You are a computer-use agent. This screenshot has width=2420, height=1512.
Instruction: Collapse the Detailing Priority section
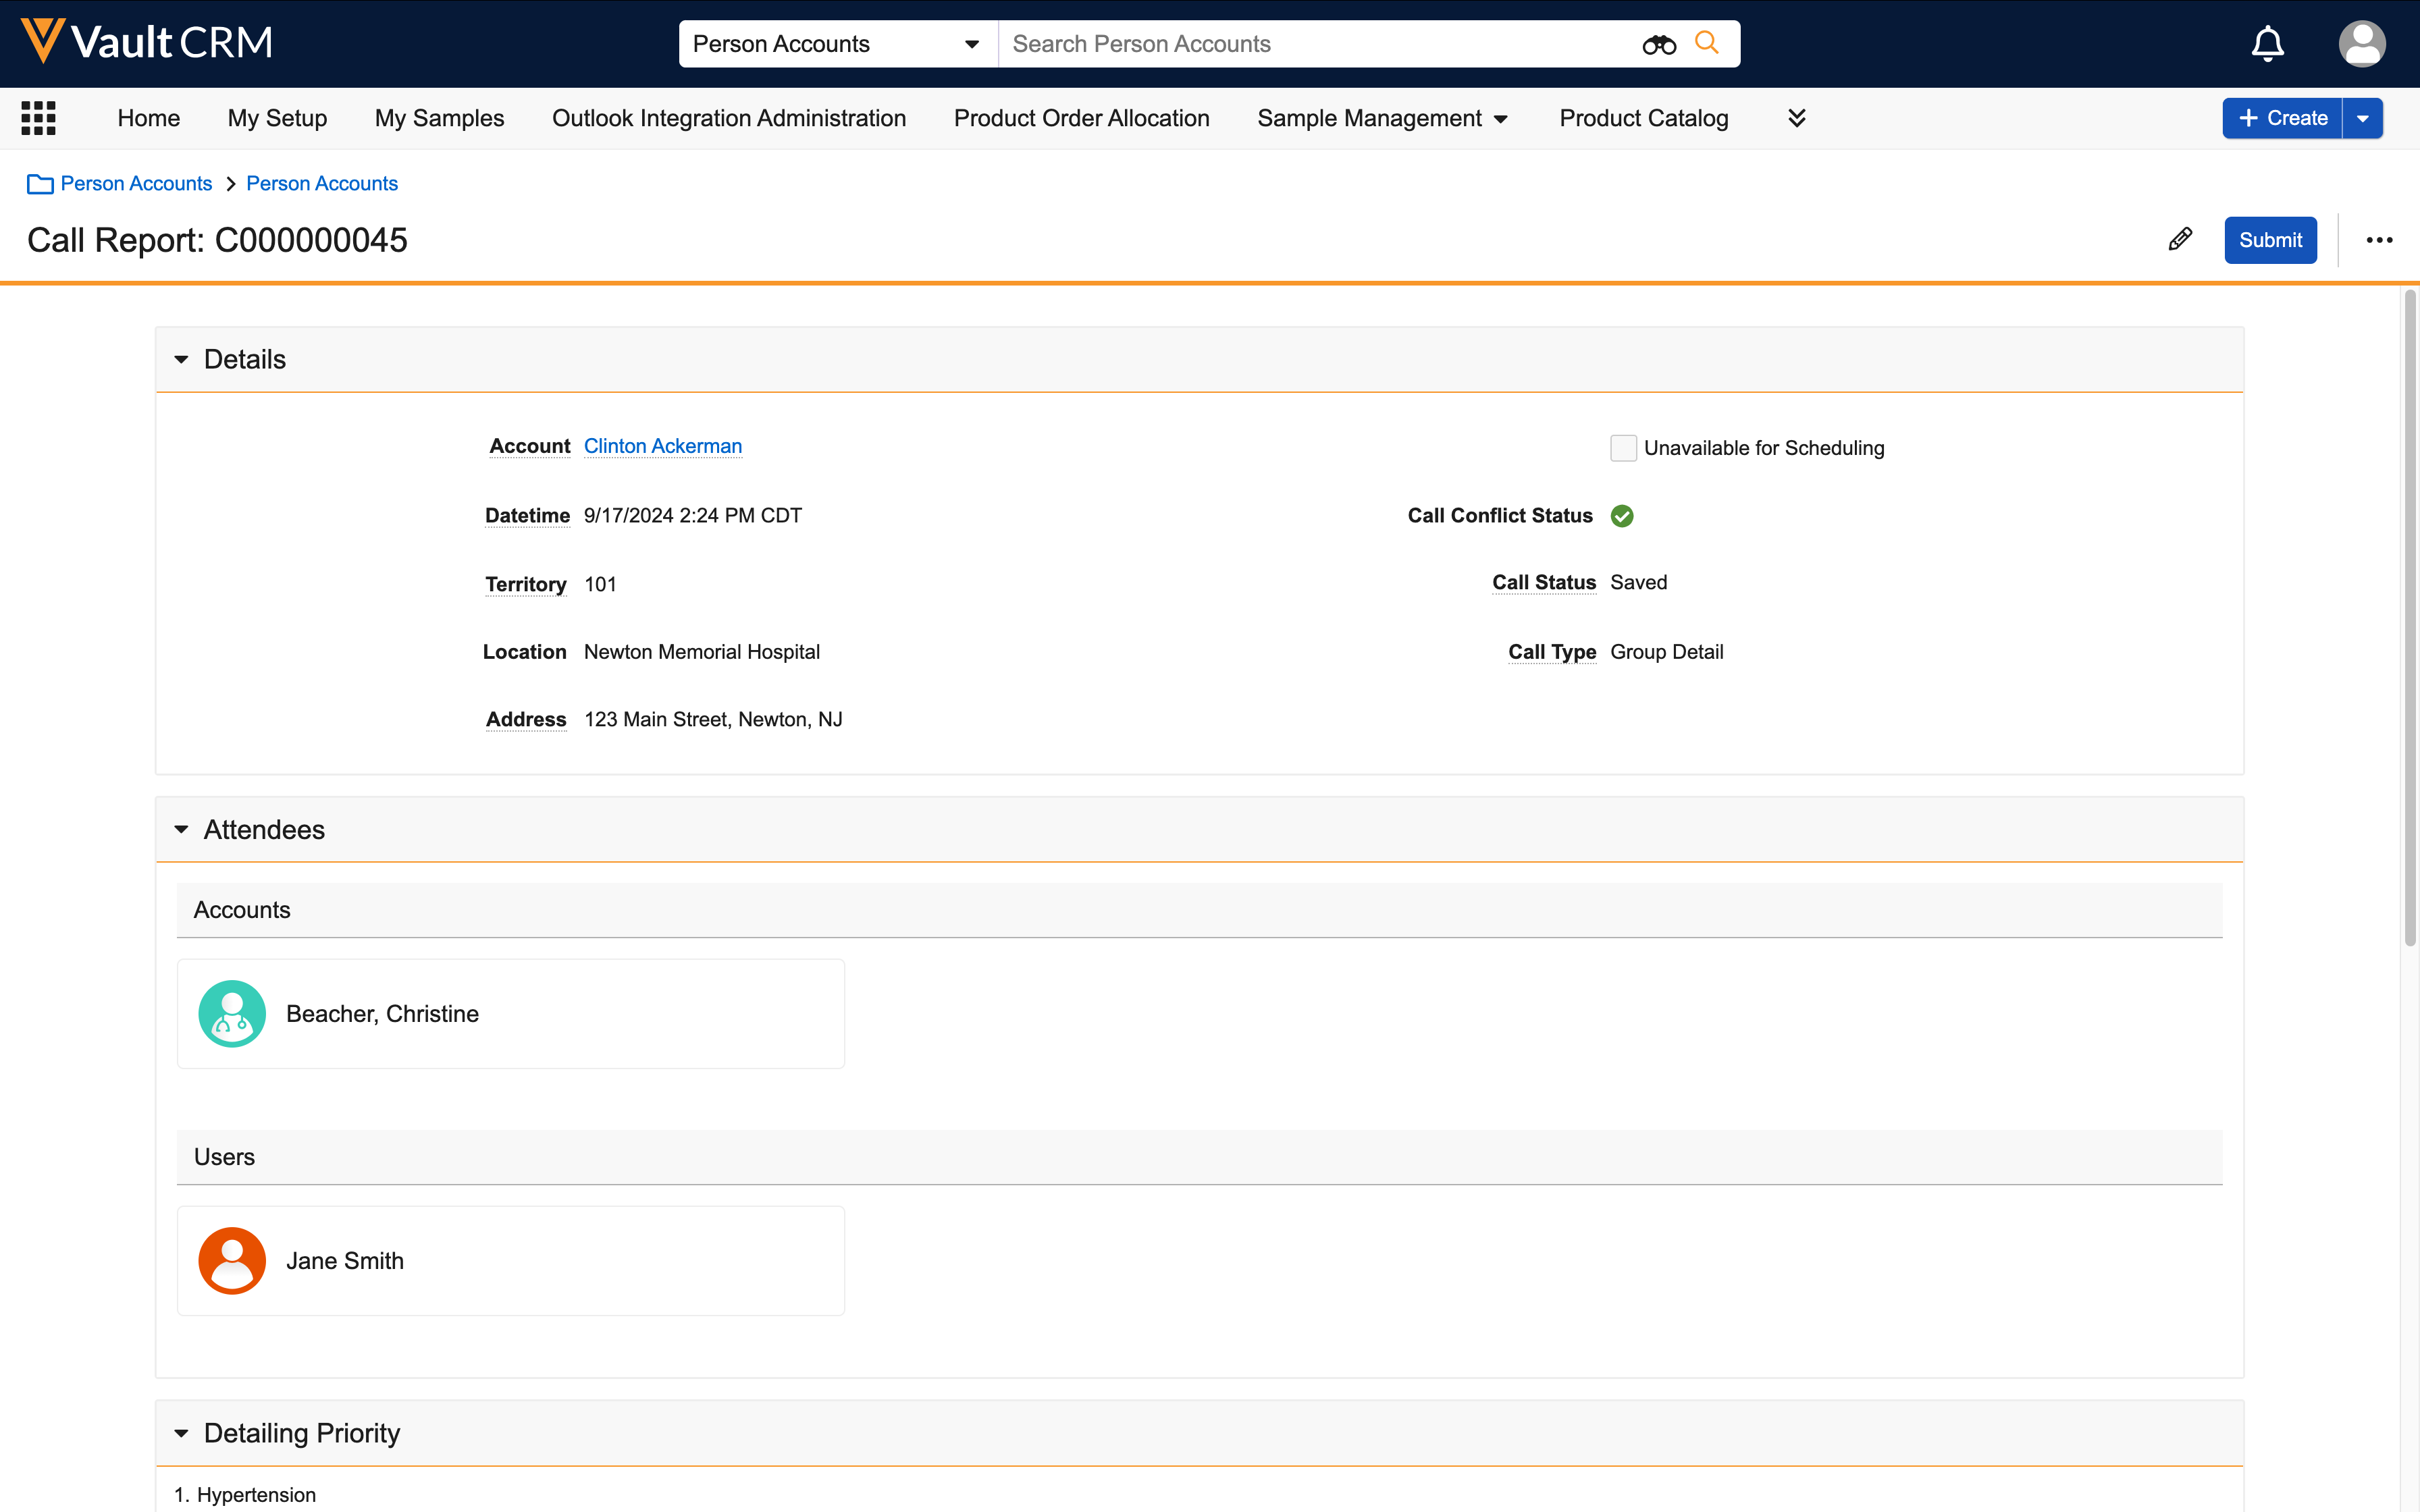pos(181,1433)
